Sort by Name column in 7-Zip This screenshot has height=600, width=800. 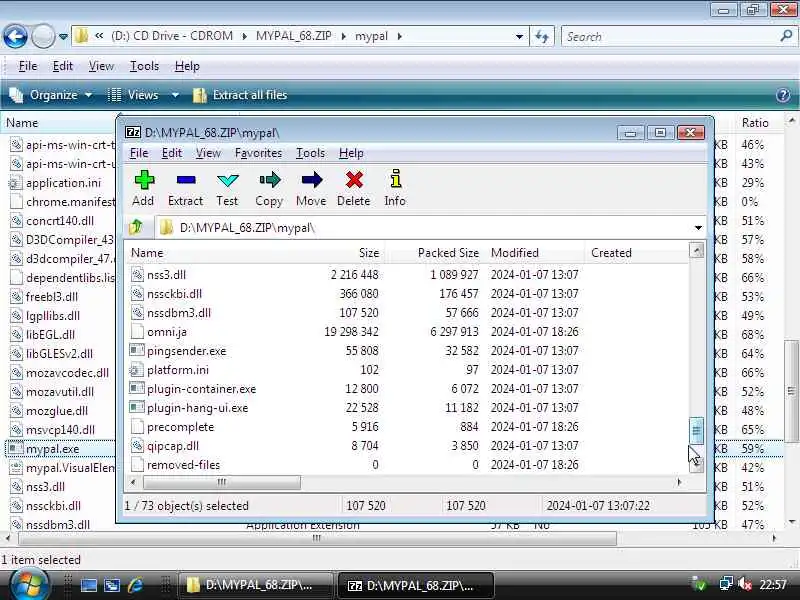(x=147, y=253)
